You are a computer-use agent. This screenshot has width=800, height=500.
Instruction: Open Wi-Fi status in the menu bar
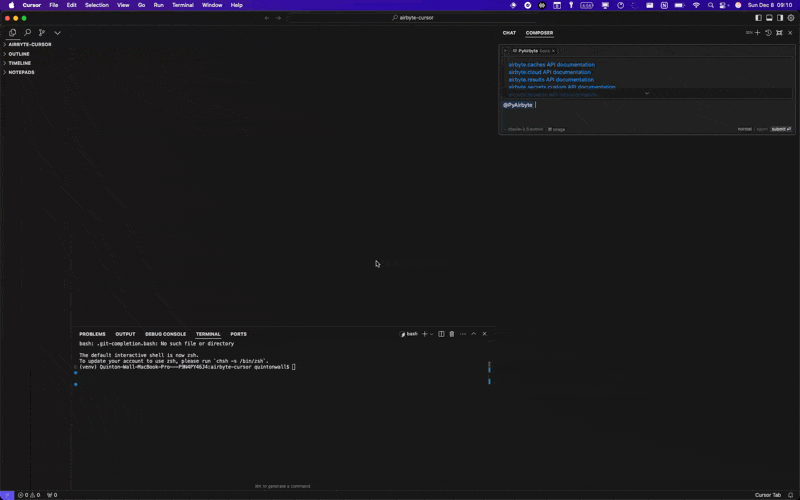click(696, 5)
